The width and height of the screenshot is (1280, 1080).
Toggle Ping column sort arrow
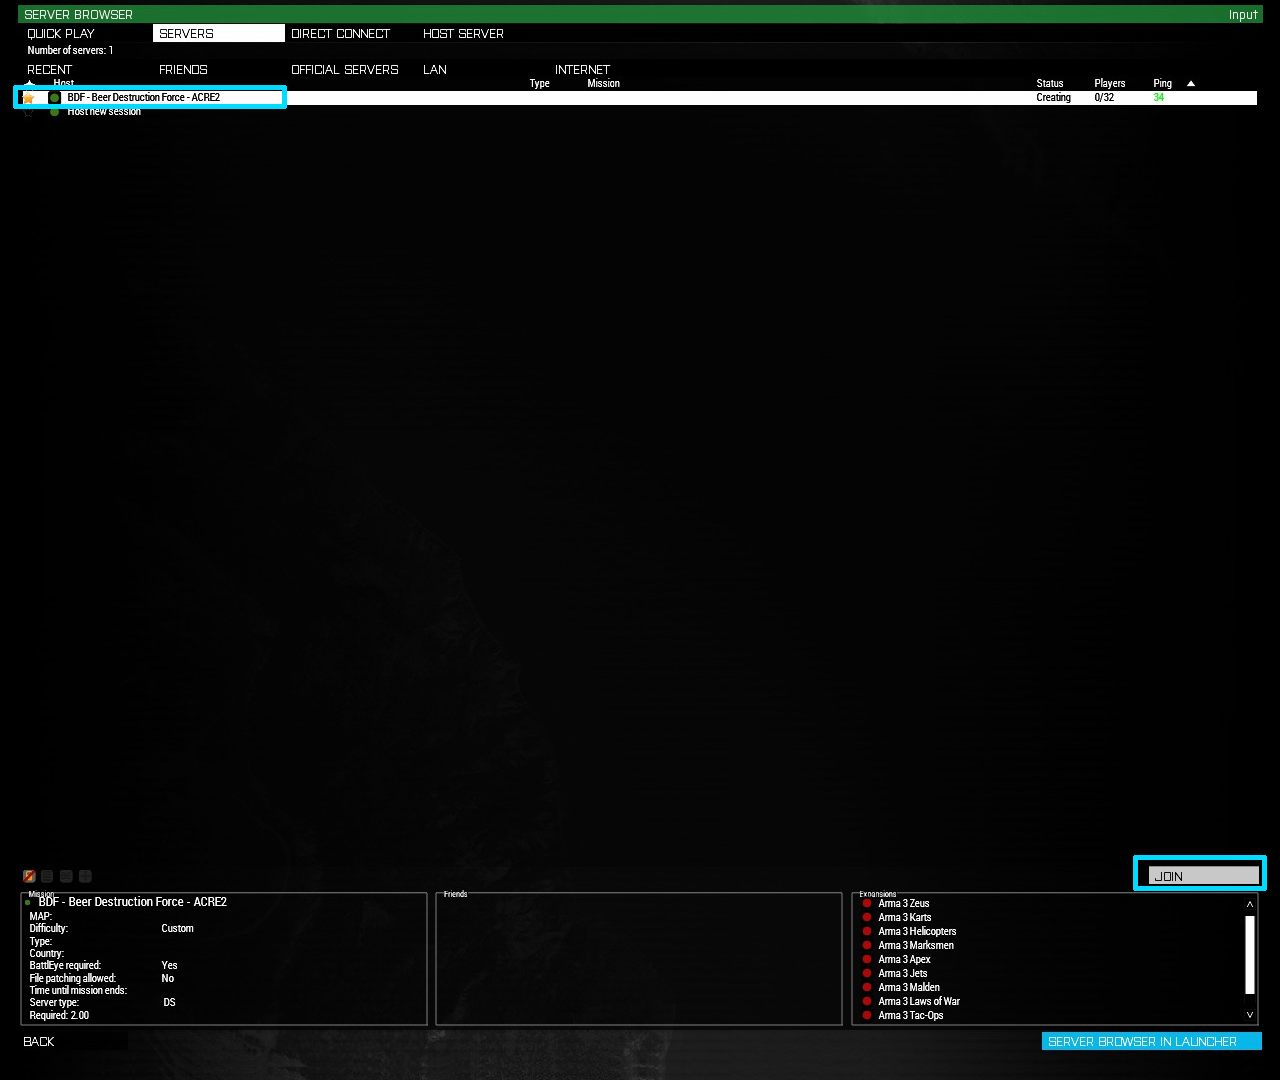1190,84
